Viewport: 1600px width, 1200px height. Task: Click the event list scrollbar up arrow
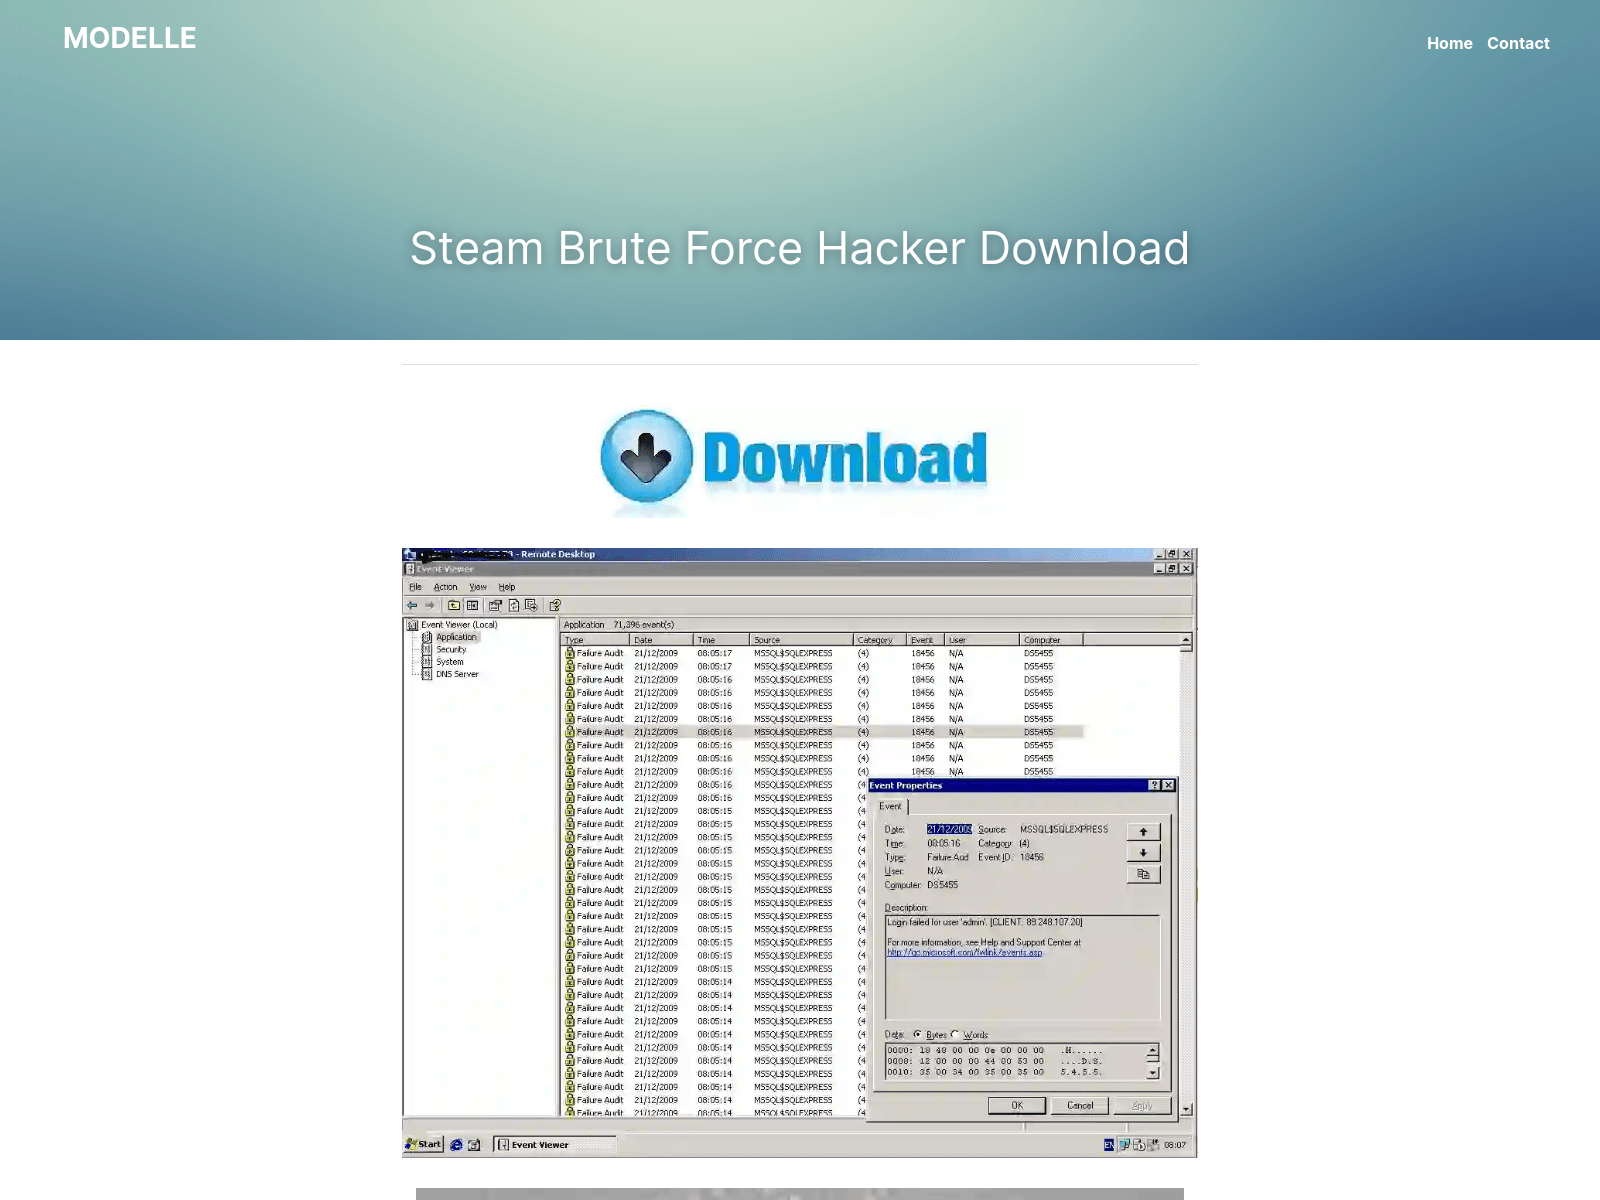pyautogui.click(x=1186, y=640)
